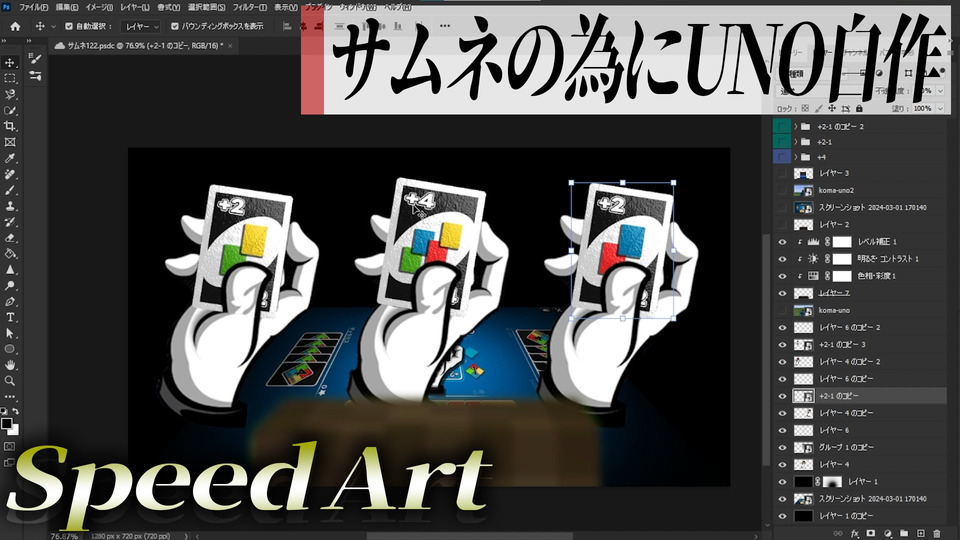
Task: Click the new layer plus icon
Action: click(x=920, y=533)
